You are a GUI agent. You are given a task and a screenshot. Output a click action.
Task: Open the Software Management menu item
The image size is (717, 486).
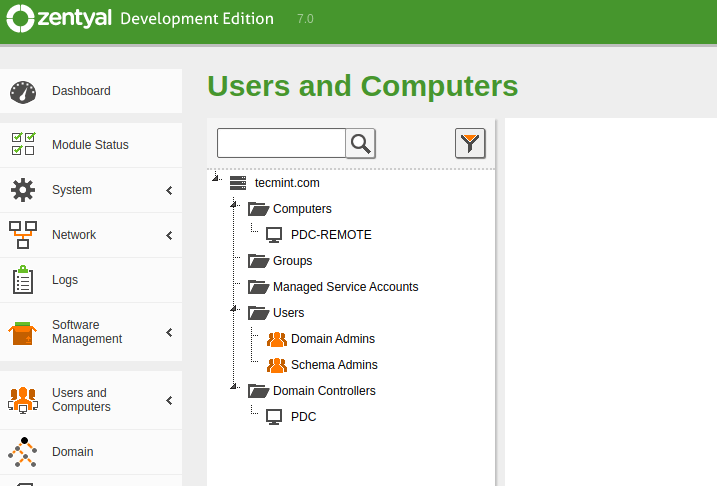tap(91, 332)
